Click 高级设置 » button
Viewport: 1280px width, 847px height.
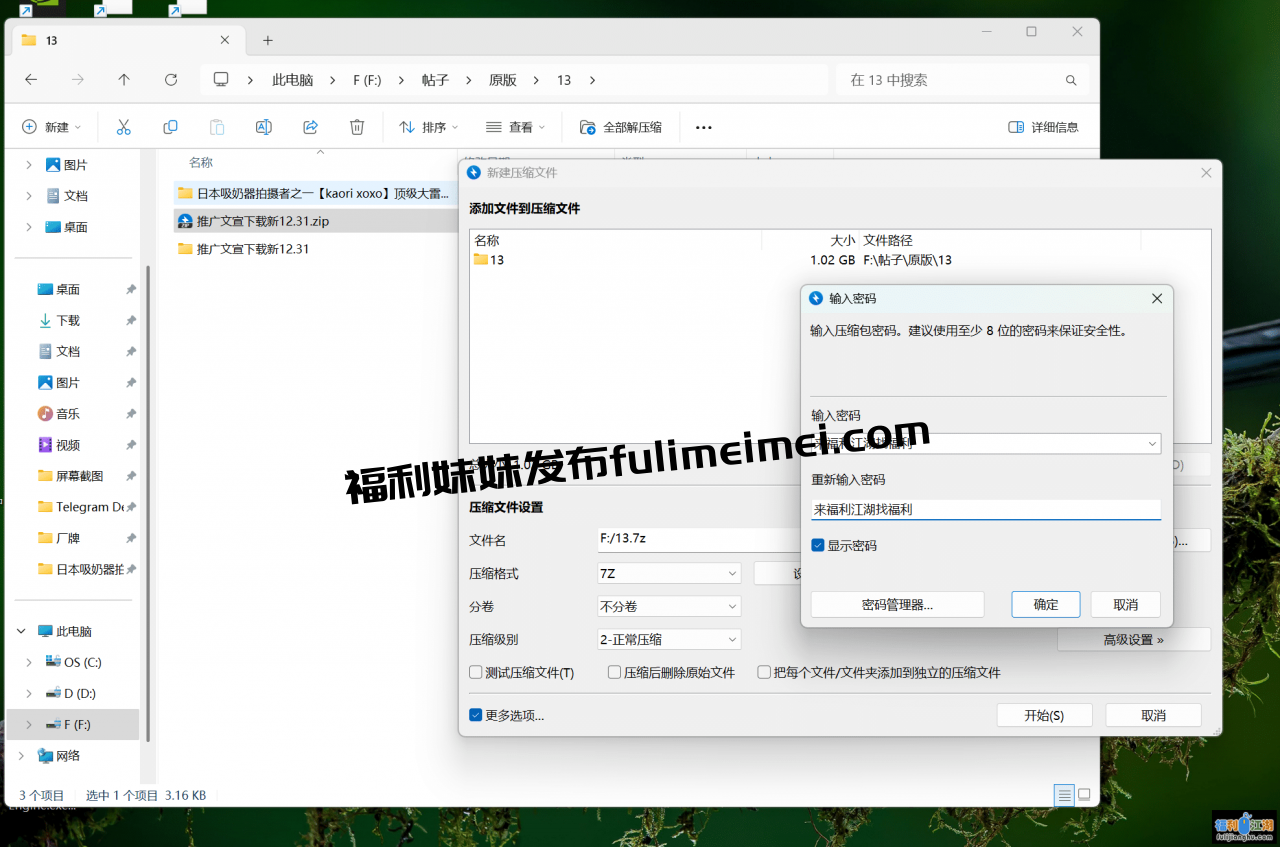pyautogui.click(x=1134, y=639)
